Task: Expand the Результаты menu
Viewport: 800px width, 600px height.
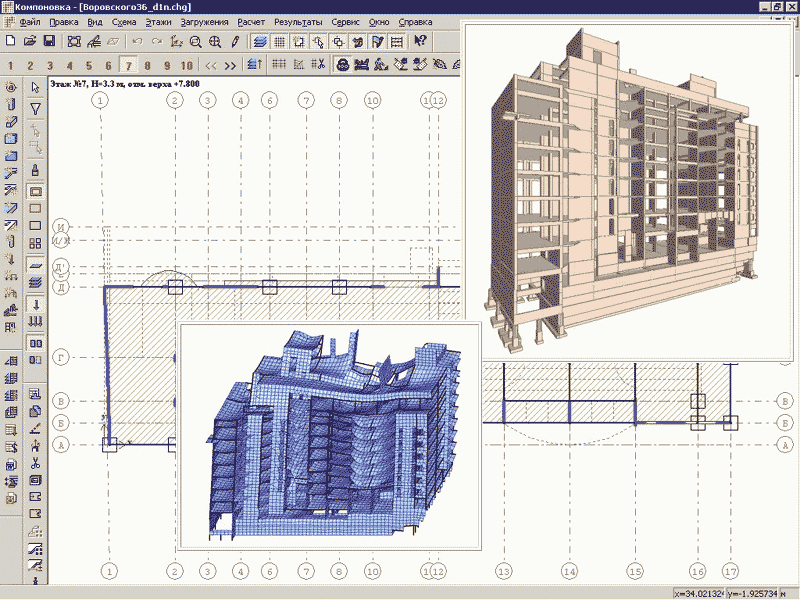Action: tap(298, 22)
